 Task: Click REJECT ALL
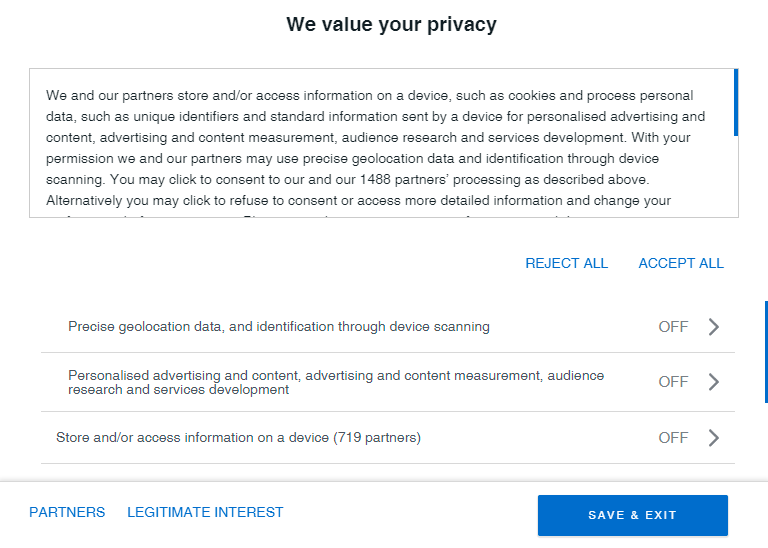567,263
